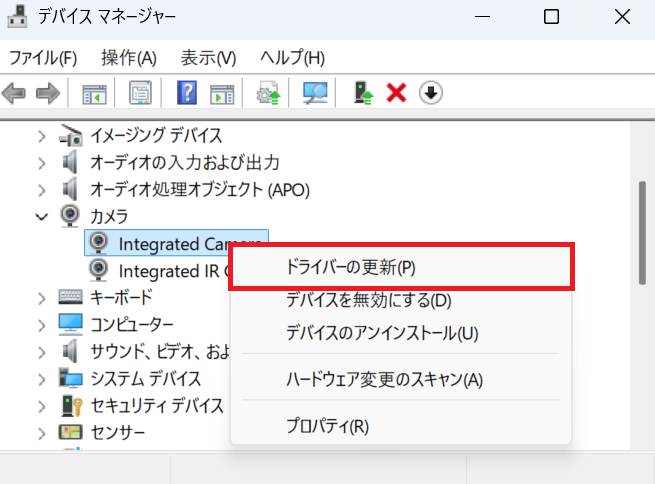Screen dimensions: 655x484
Task: Toggle the action pane toolbar icon
Action: [x=222, y=94]
